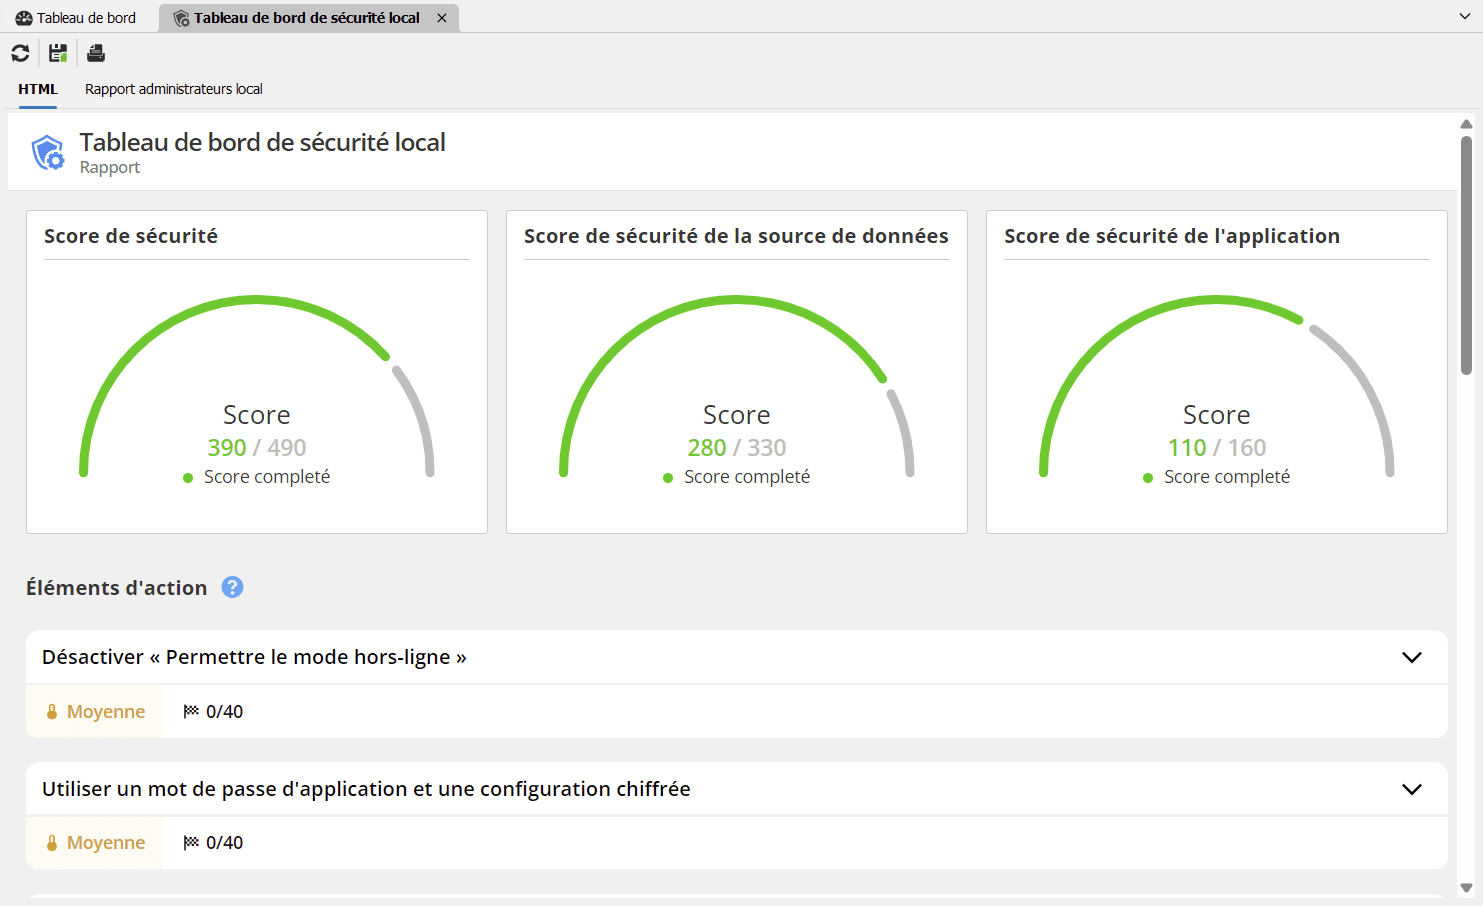Viewport: 1483px width, 906px height.
Task: Click the scrollbar down arrow
Action: tap(1466, 888)
